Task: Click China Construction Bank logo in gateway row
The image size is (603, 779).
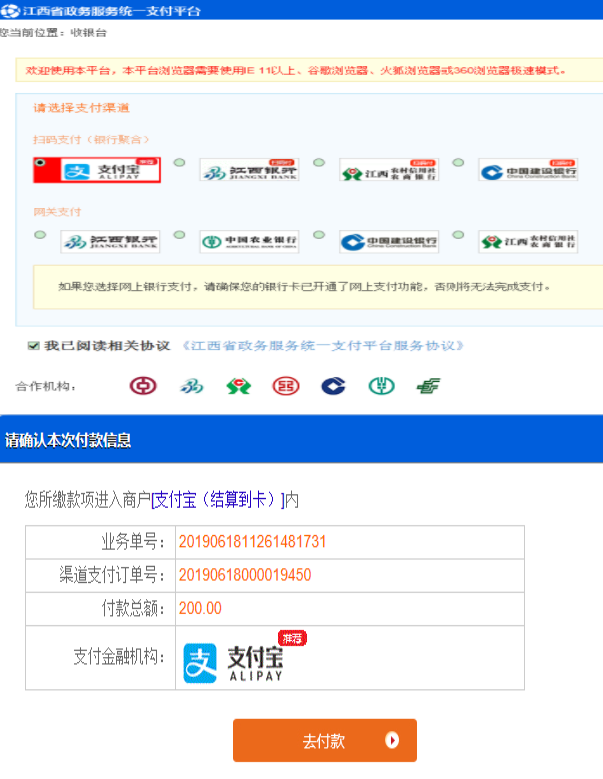Action: (x=389, y=242)
